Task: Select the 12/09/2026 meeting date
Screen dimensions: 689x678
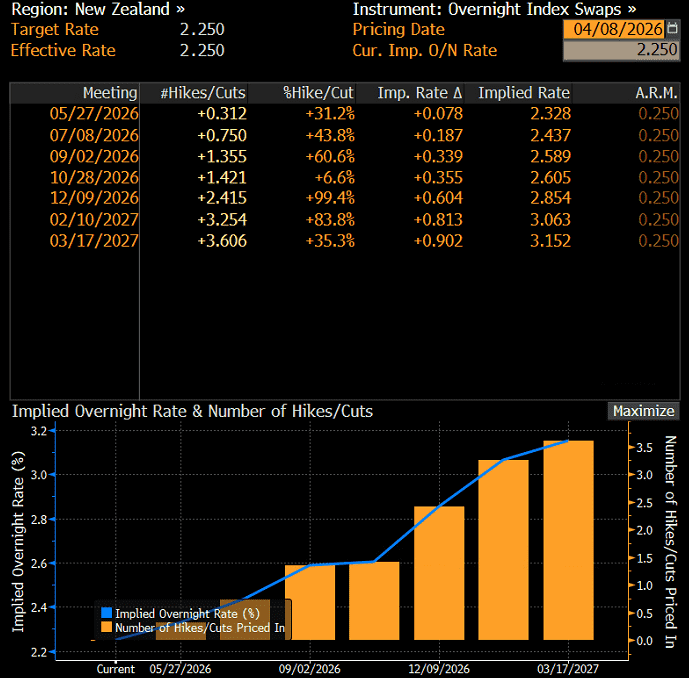Action: click(94, 198)
